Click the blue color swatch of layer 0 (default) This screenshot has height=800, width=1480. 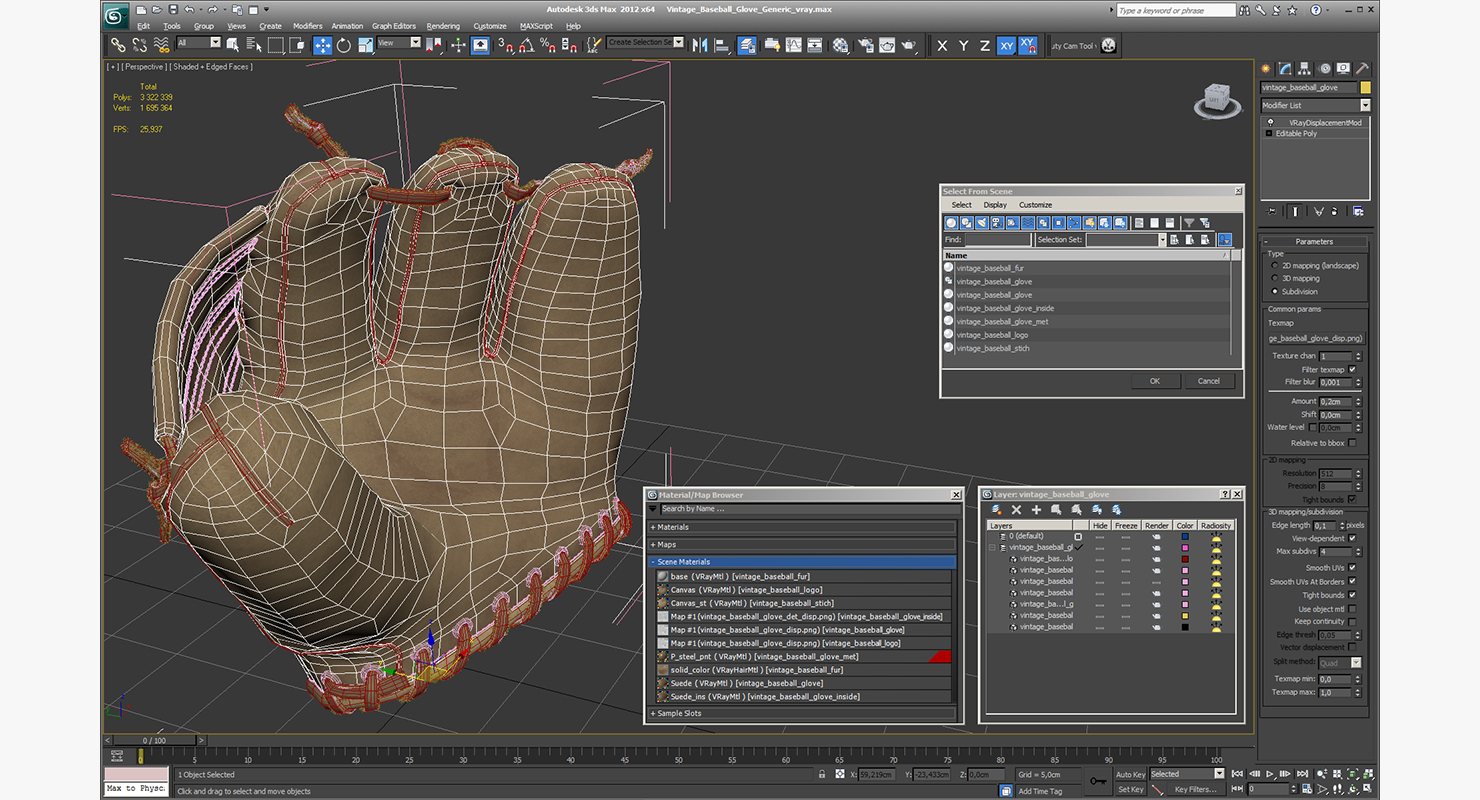coord(1184,536)
